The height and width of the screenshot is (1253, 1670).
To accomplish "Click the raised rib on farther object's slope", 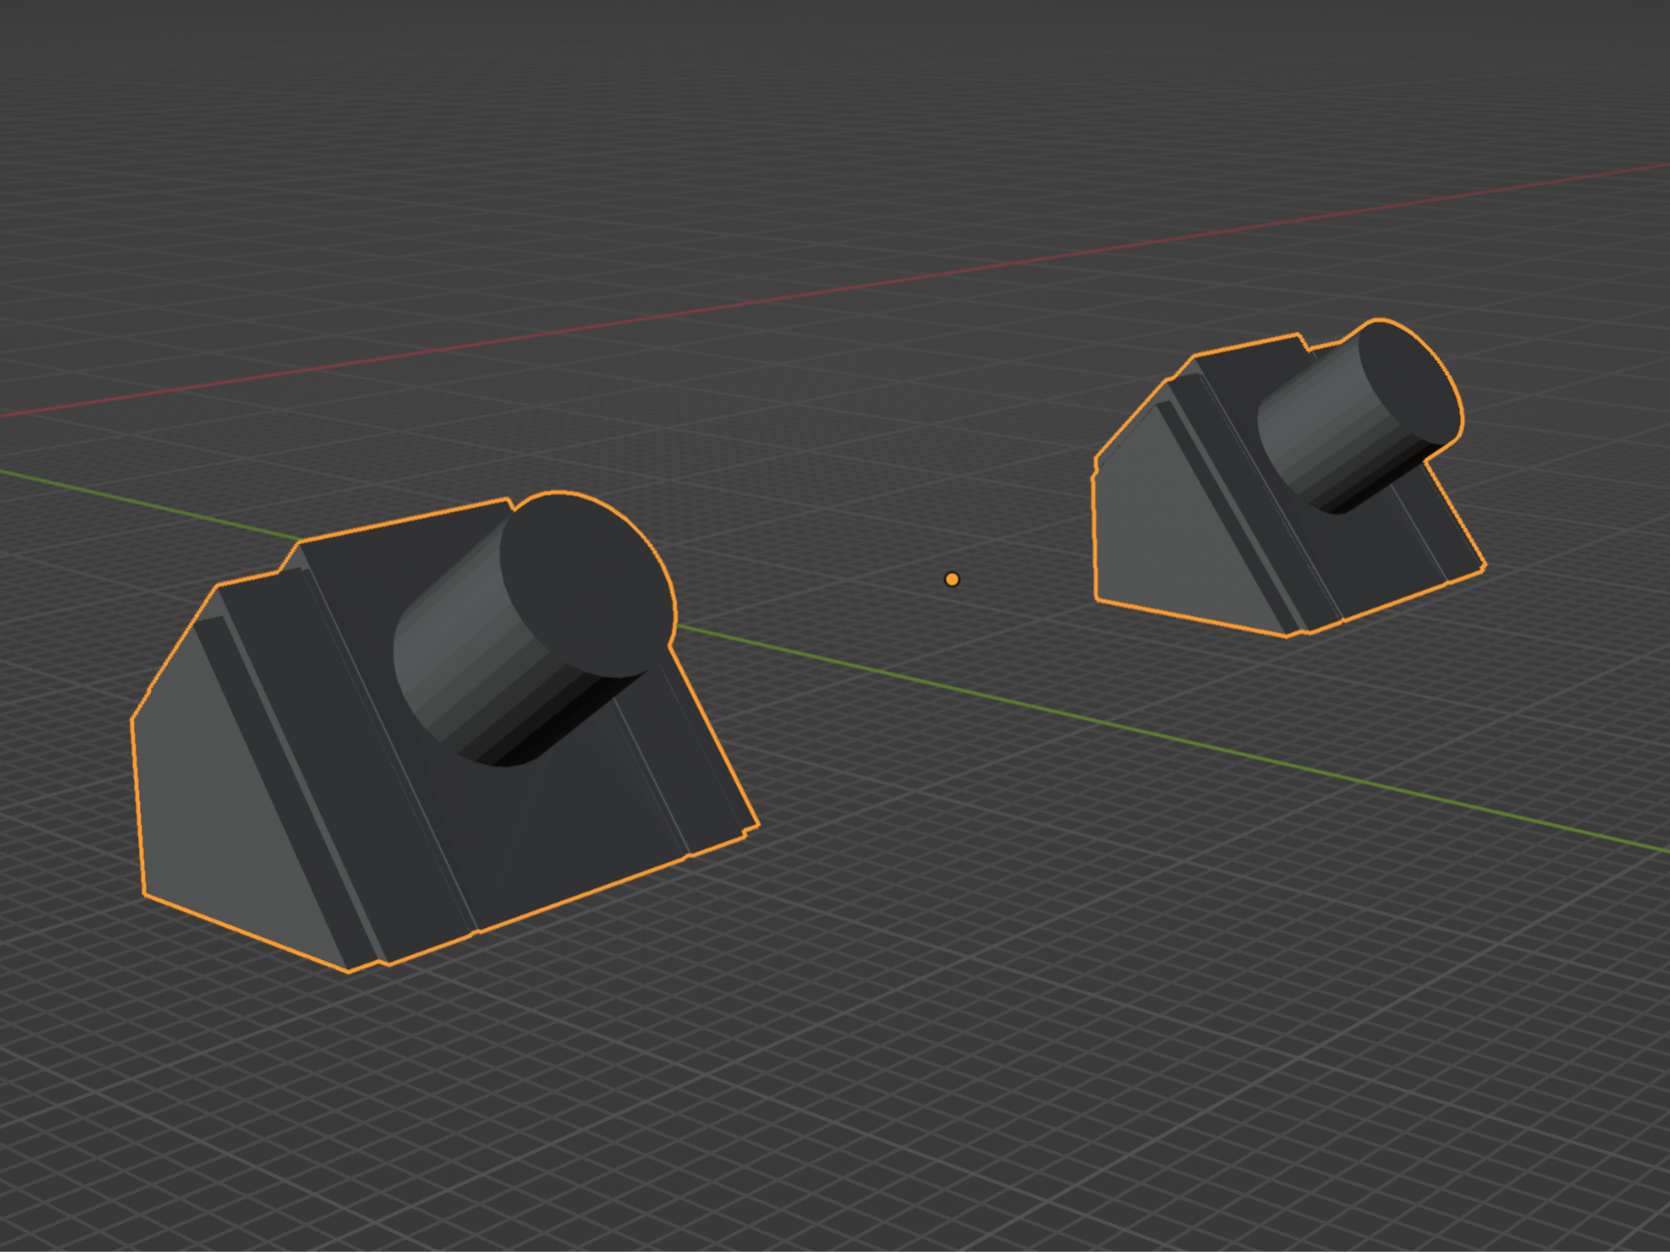I will click(1225, 510).
